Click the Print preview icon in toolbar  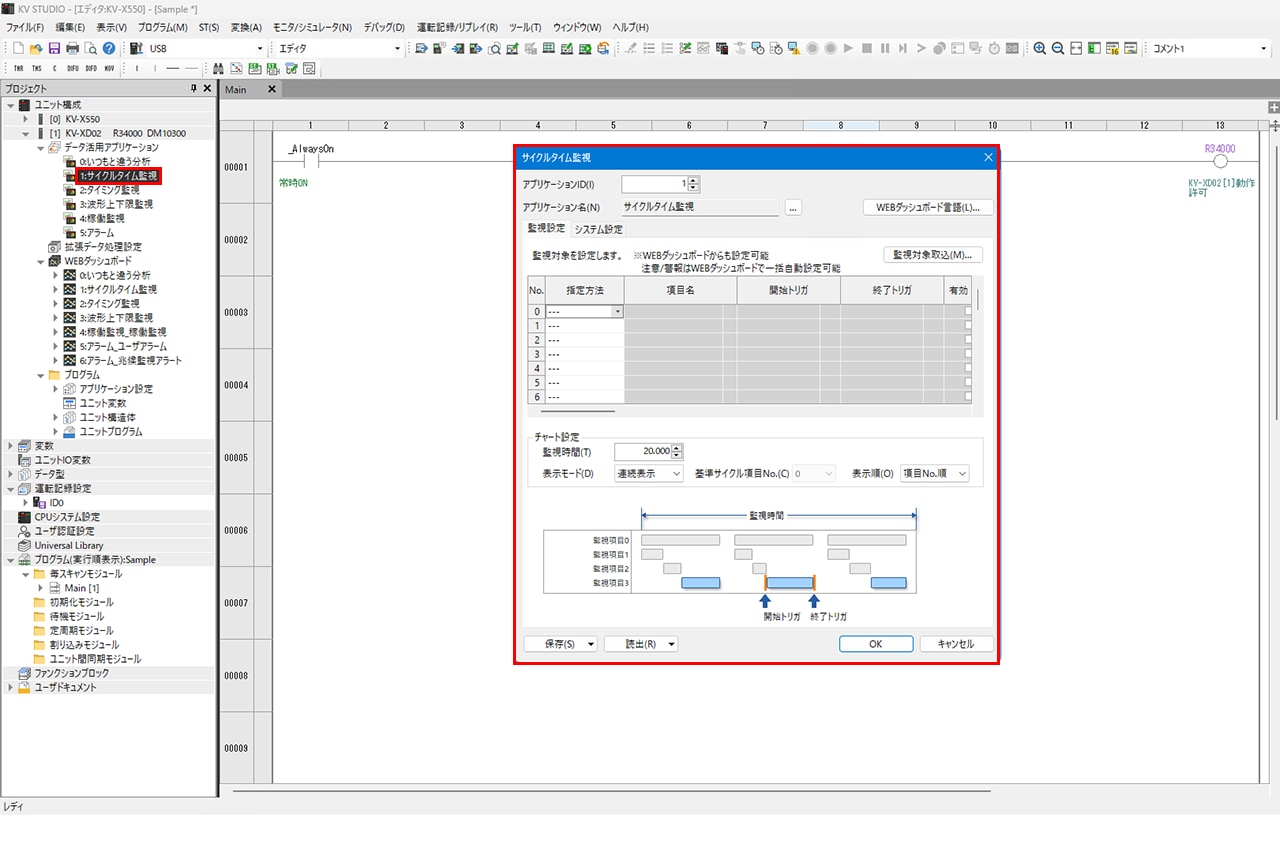pyautogui.click(x=90, y=48)
